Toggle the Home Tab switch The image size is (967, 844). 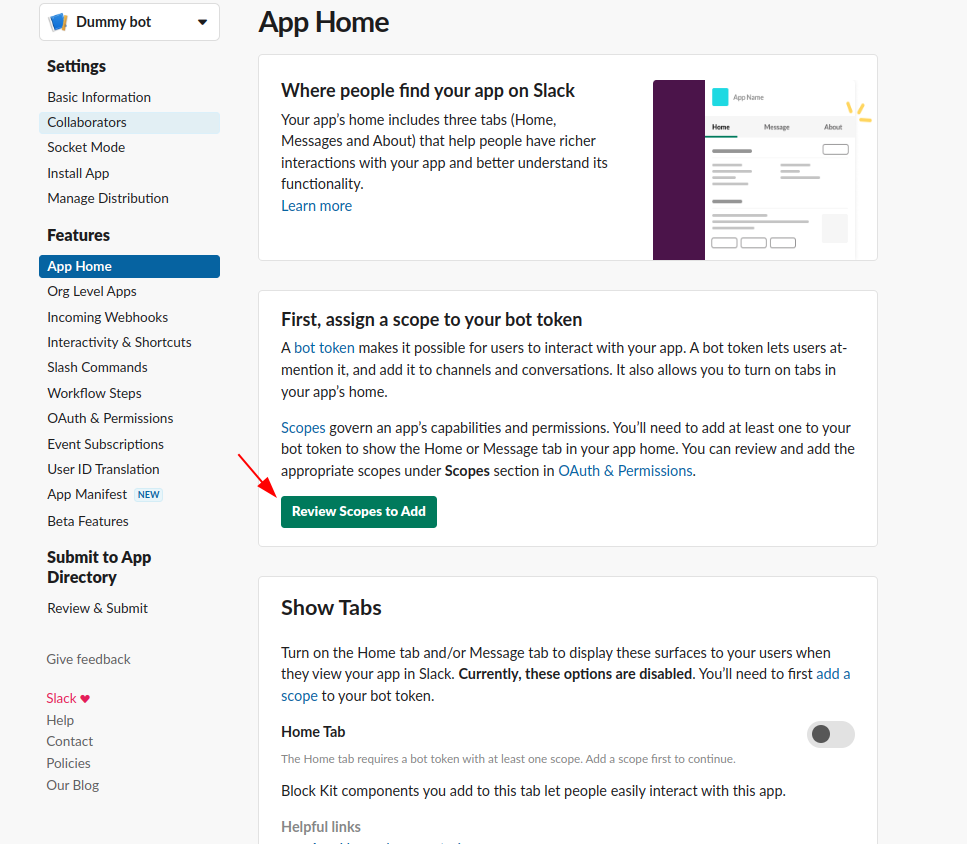(x=830, y=734)
